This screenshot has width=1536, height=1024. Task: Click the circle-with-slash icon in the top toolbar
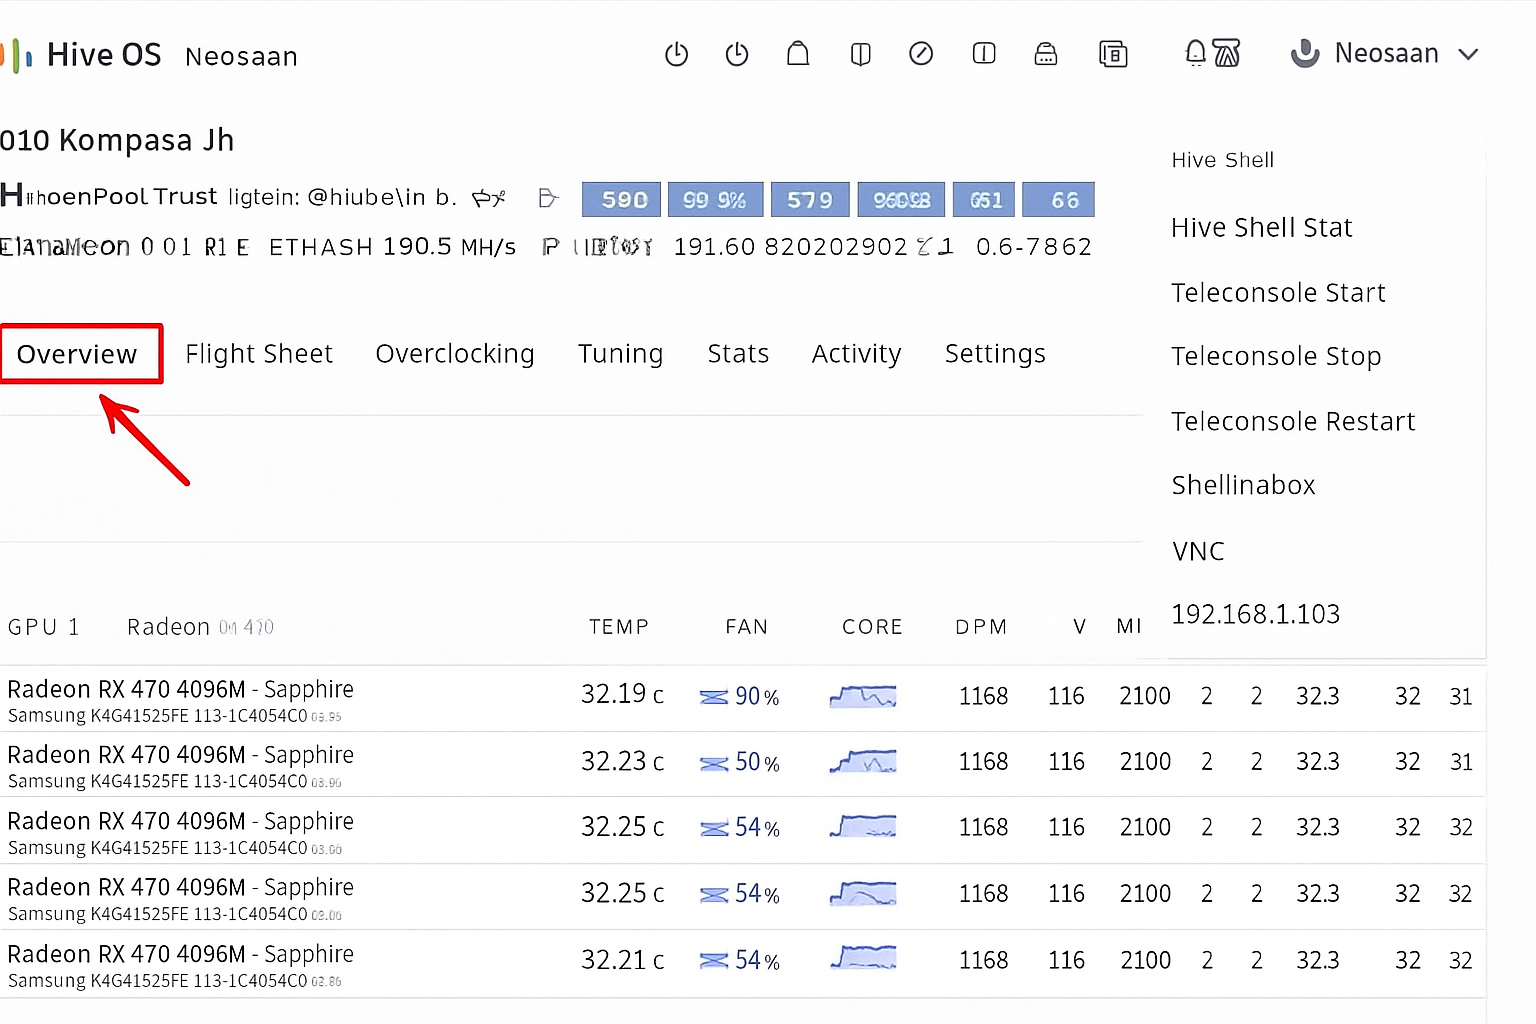921,53
